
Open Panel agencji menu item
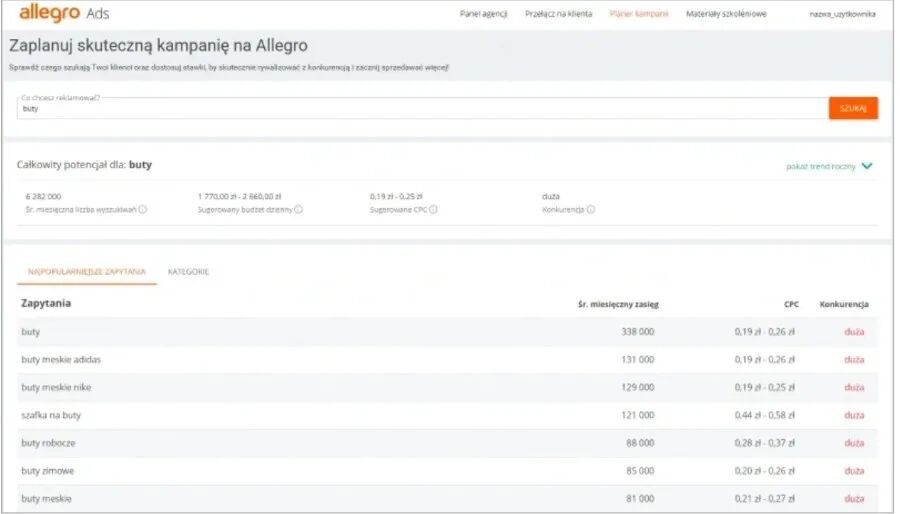point(483,14)
